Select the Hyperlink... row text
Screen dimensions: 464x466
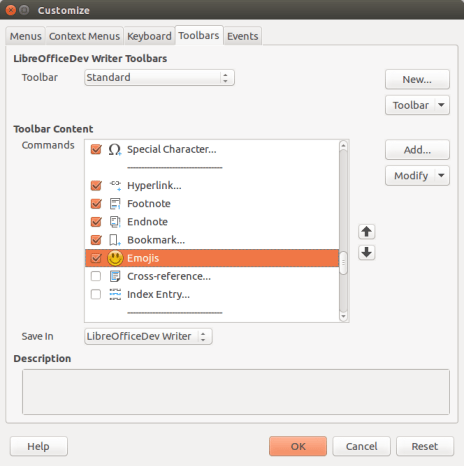point(154,185)
